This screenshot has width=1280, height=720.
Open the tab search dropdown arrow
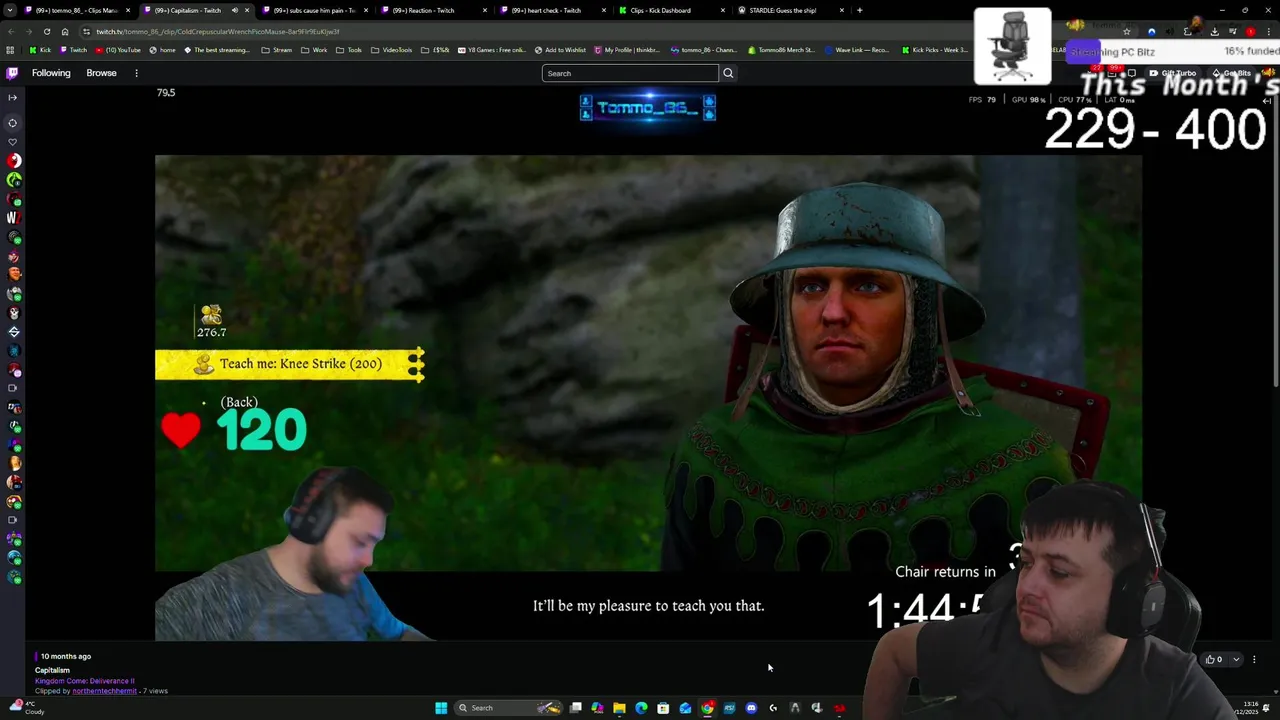[x=10, y=10]
